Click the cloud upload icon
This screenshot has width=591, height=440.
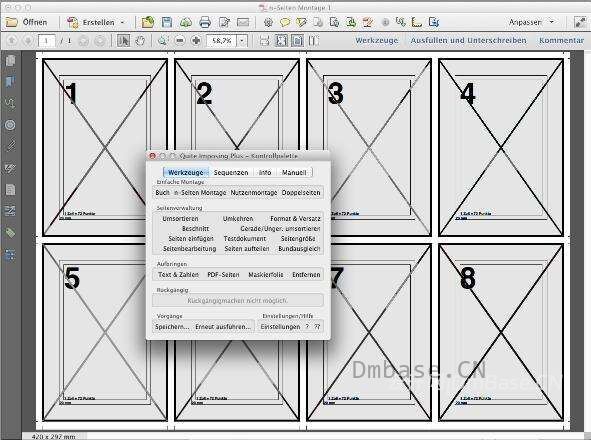(x=185, y=23)
